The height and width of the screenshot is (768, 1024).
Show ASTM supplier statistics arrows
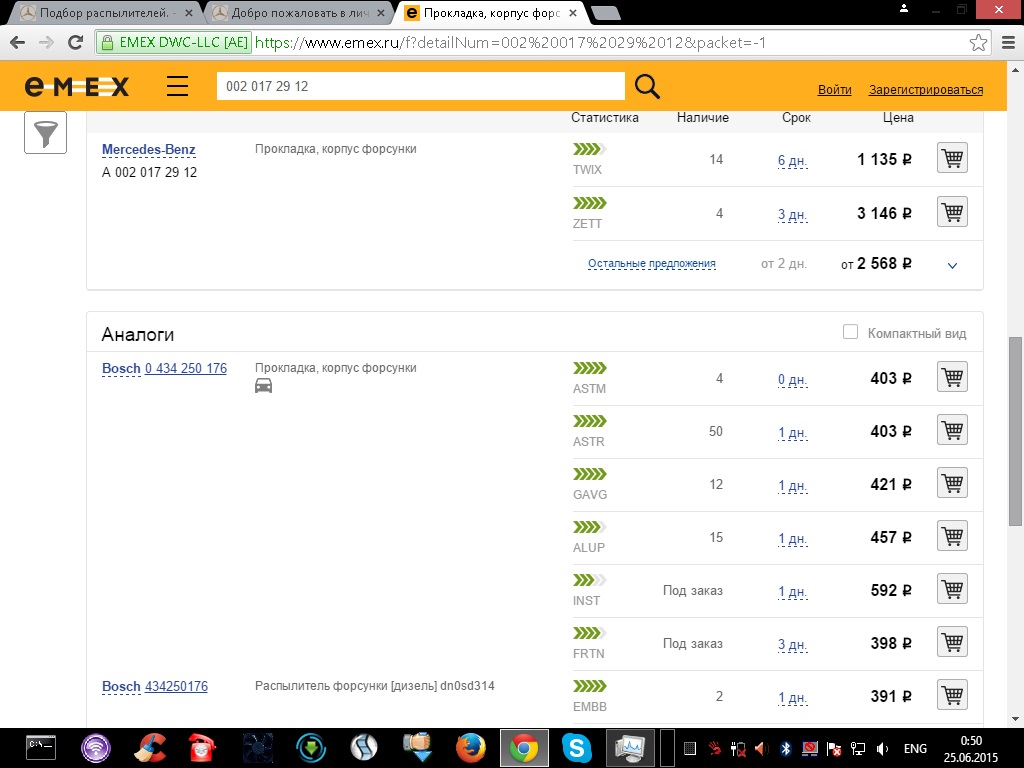[x=589, y=368]
